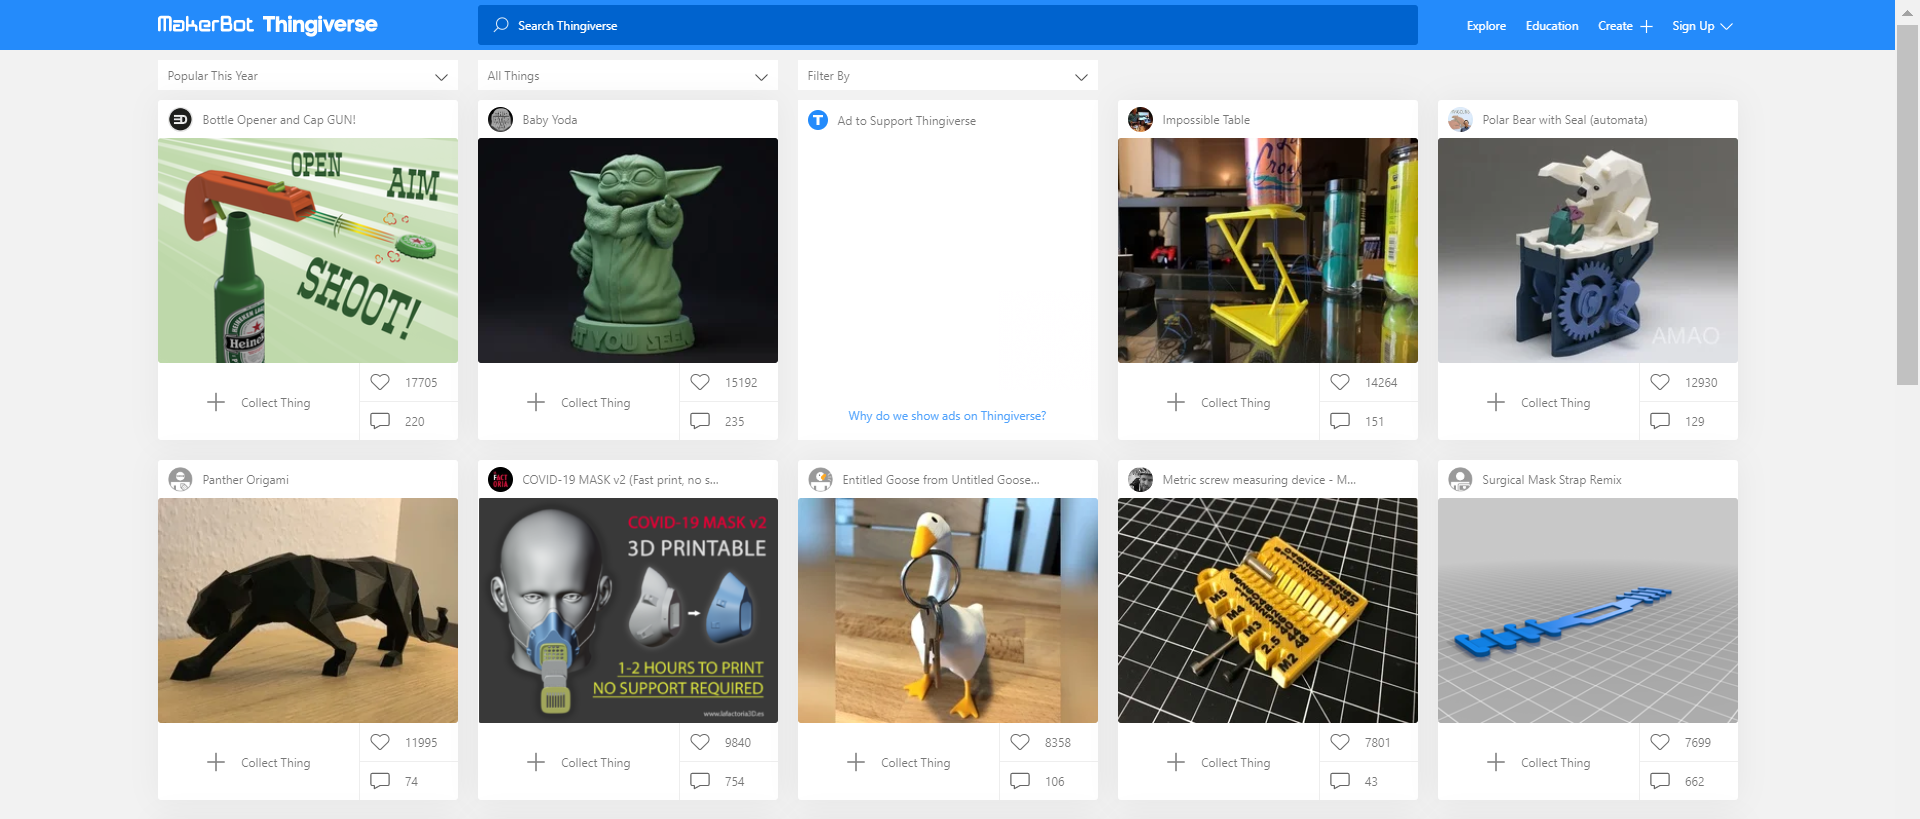Viewport: 1920px width, 819px height.
Task: Like Polar Bear with Seal heart icon
Action: click(1660, 382)
